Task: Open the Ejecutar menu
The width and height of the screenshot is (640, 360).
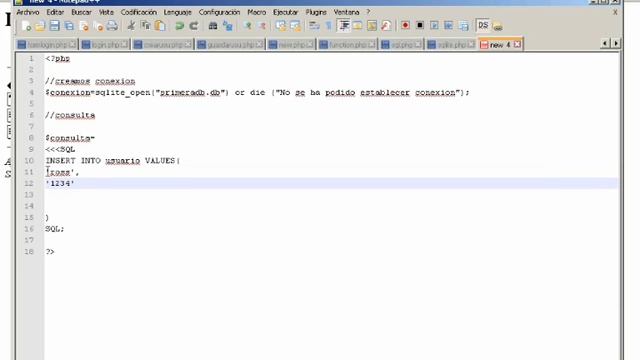Action: tap(286, 12)
